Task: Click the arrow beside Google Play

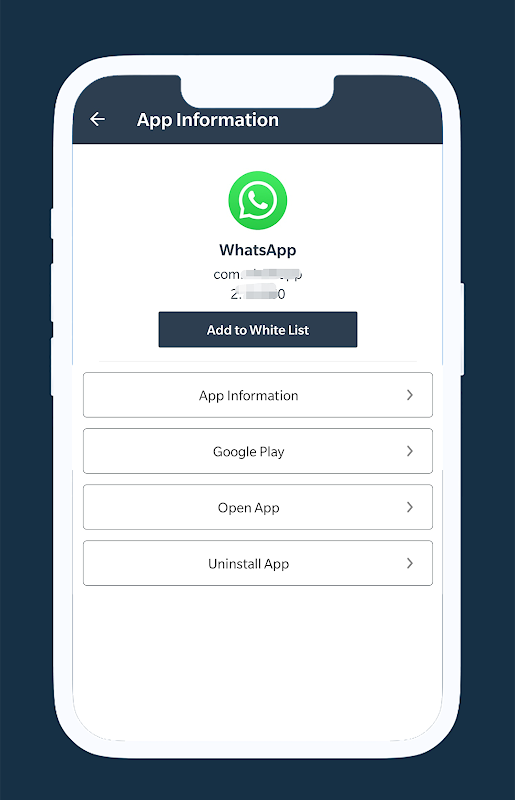Action: coord(409,451)
